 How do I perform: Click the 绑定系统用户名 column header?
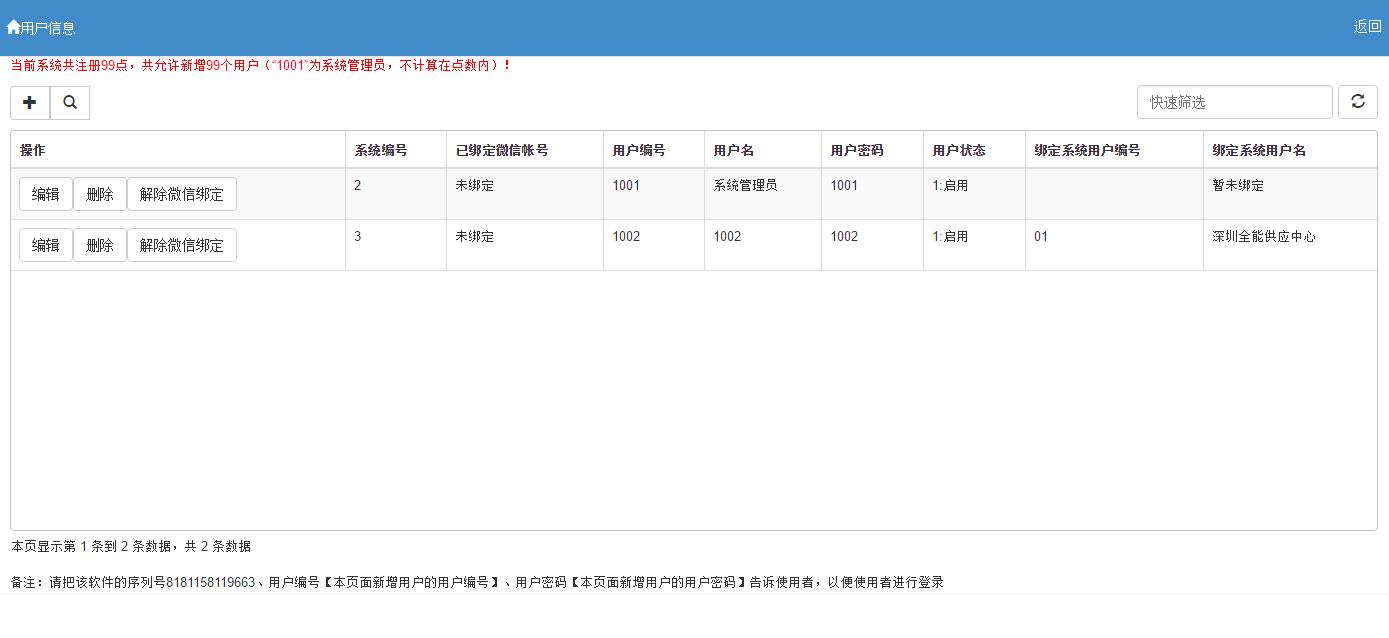(1259, 150)
